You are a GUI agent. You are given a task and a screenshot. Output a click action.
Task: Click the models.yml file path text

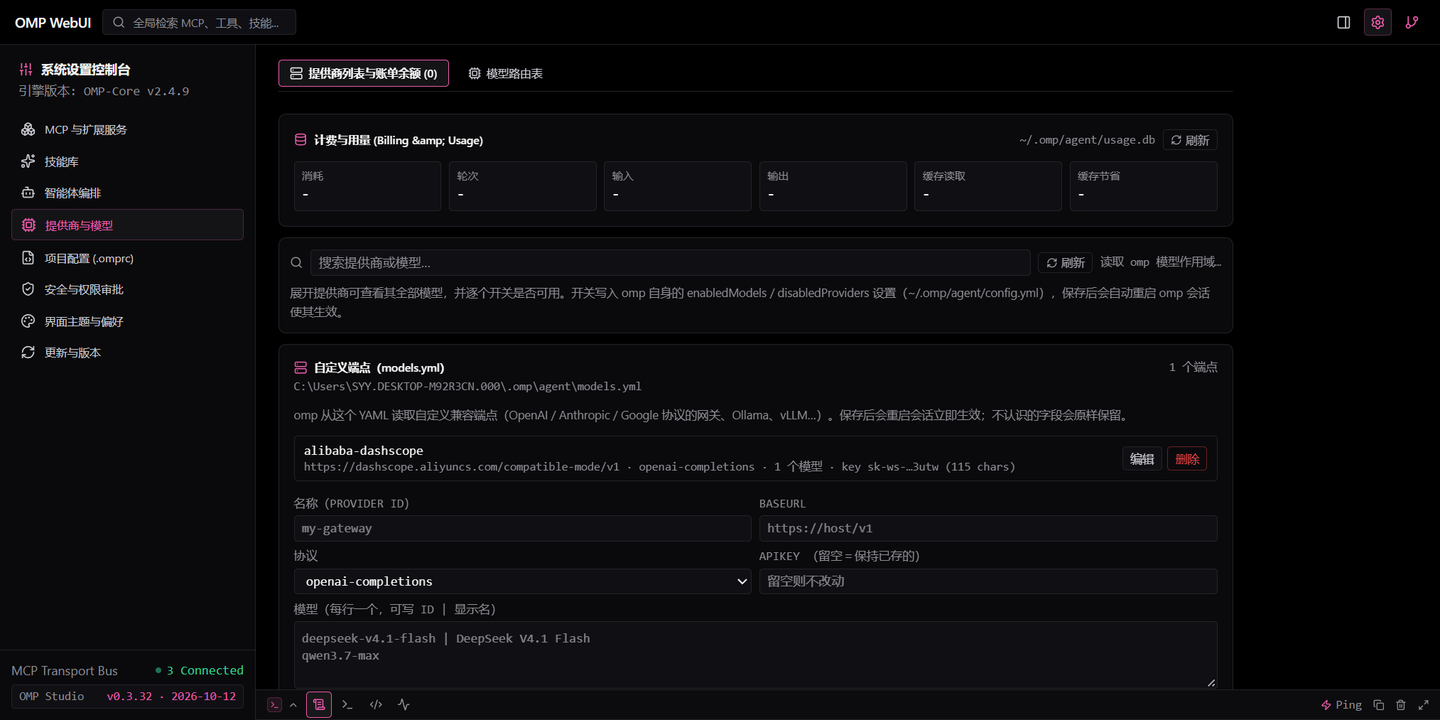[468, 386]
